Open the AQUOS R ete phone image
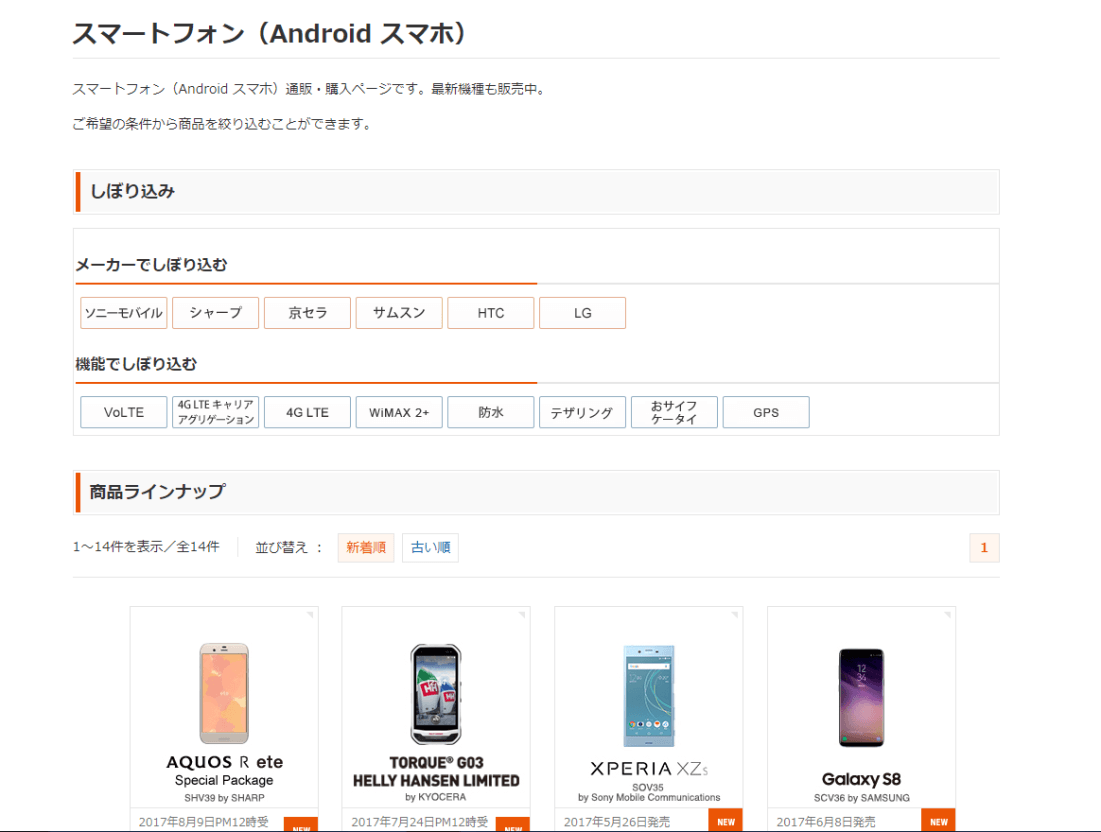 (224, 693)
